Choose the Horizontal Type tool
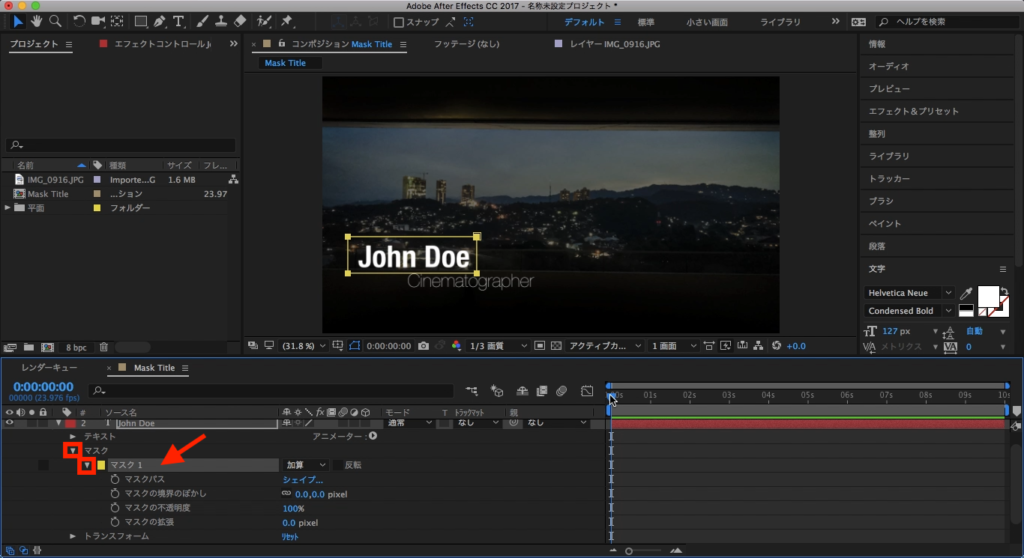 pyautogui.click(x=178, y=20)
